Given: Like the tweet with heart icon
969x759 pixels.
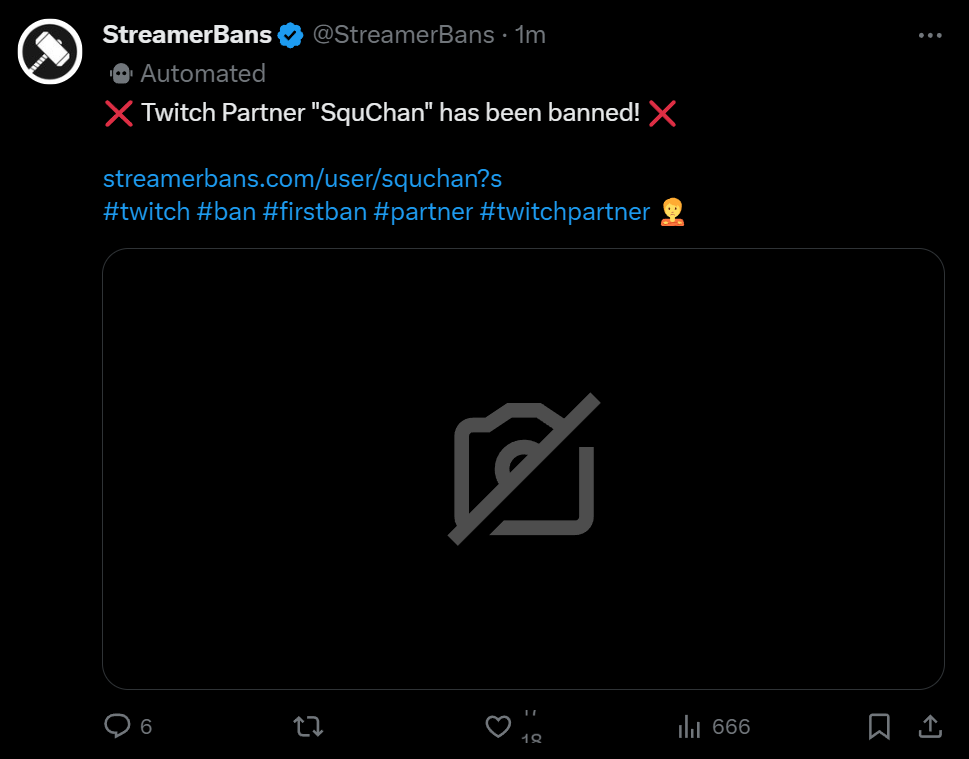Looking at the screenshot, I should 498,726.
